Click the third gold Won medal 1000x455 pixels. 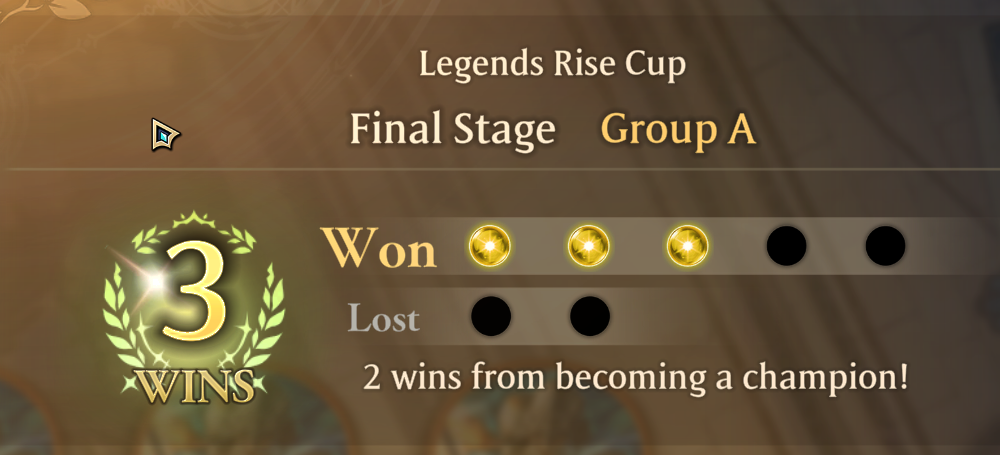click(x=688, y=246)
